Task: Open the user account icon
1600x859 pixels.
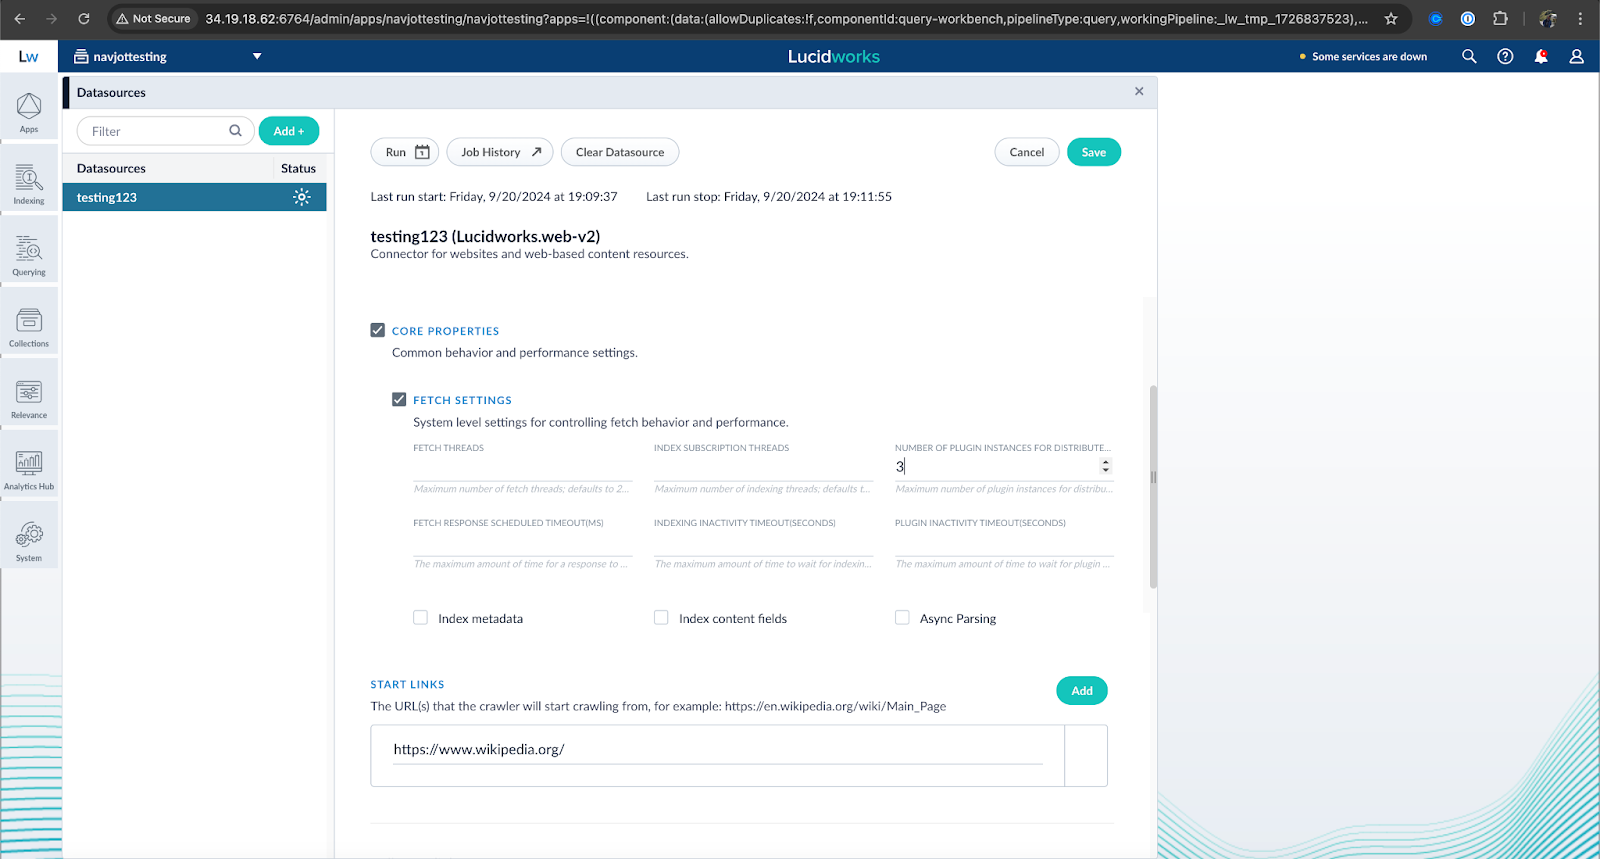Action: tap(1577, 57)
